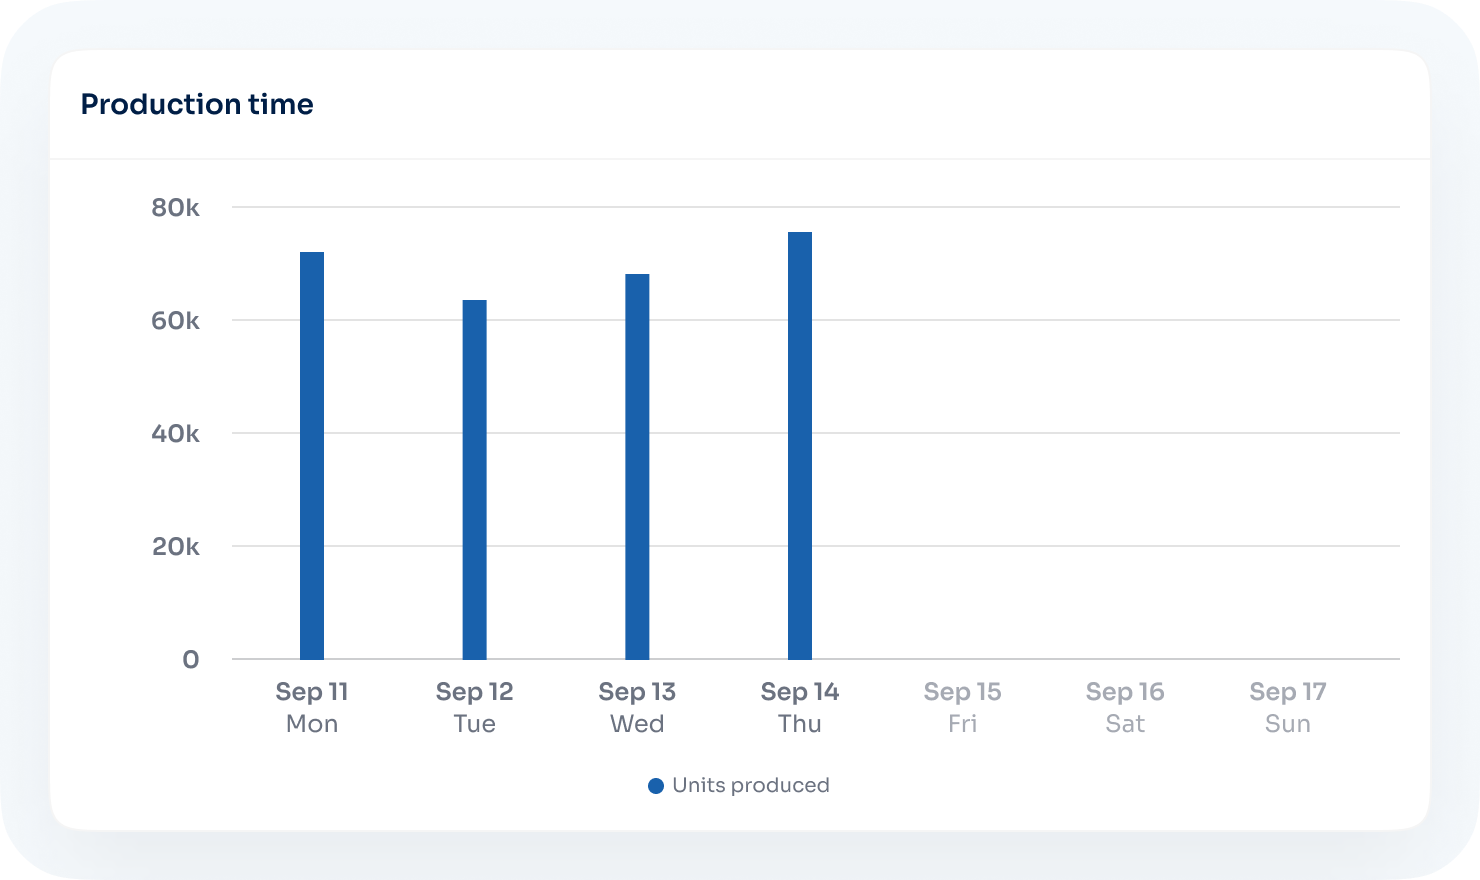Select the 40k y-axis label

point(175,434)
